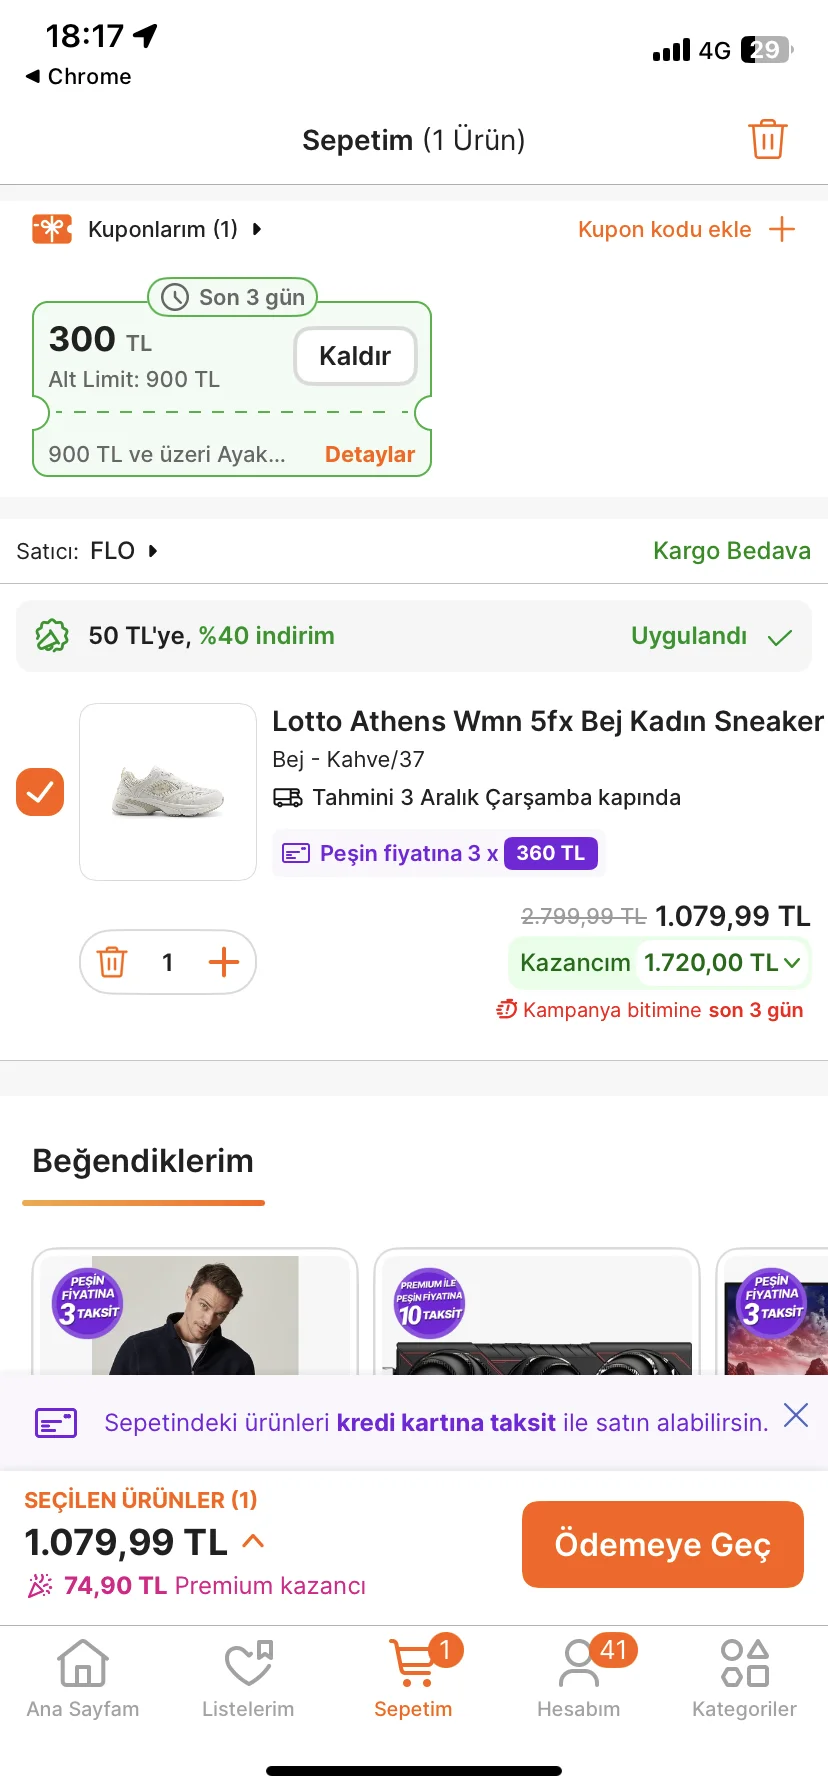The height and width of the screenshot is (1792, 828).
Task: Tap the orange coupon gift icon
Action: pyautogui.click(x=52, y=229)
